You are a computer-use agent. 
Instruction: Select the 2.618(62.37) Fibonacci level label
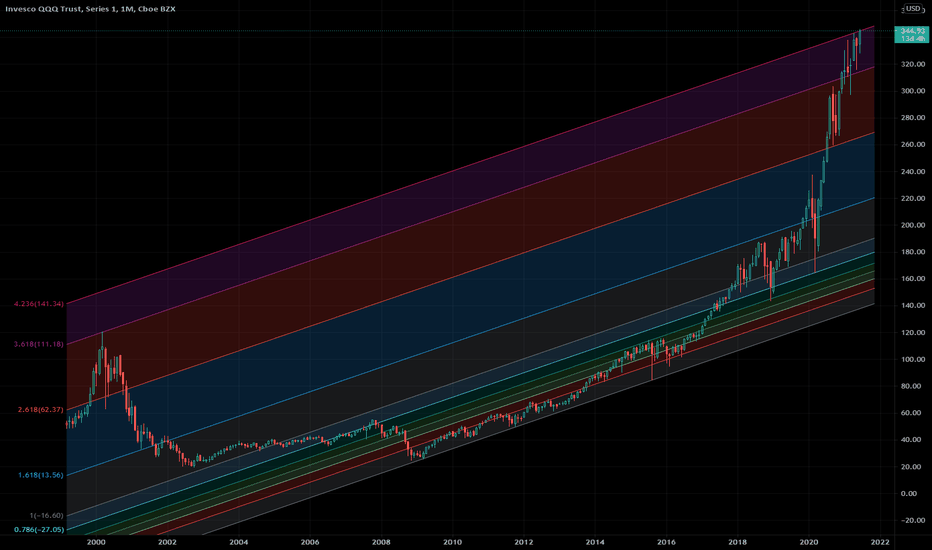tap(40, 409)
